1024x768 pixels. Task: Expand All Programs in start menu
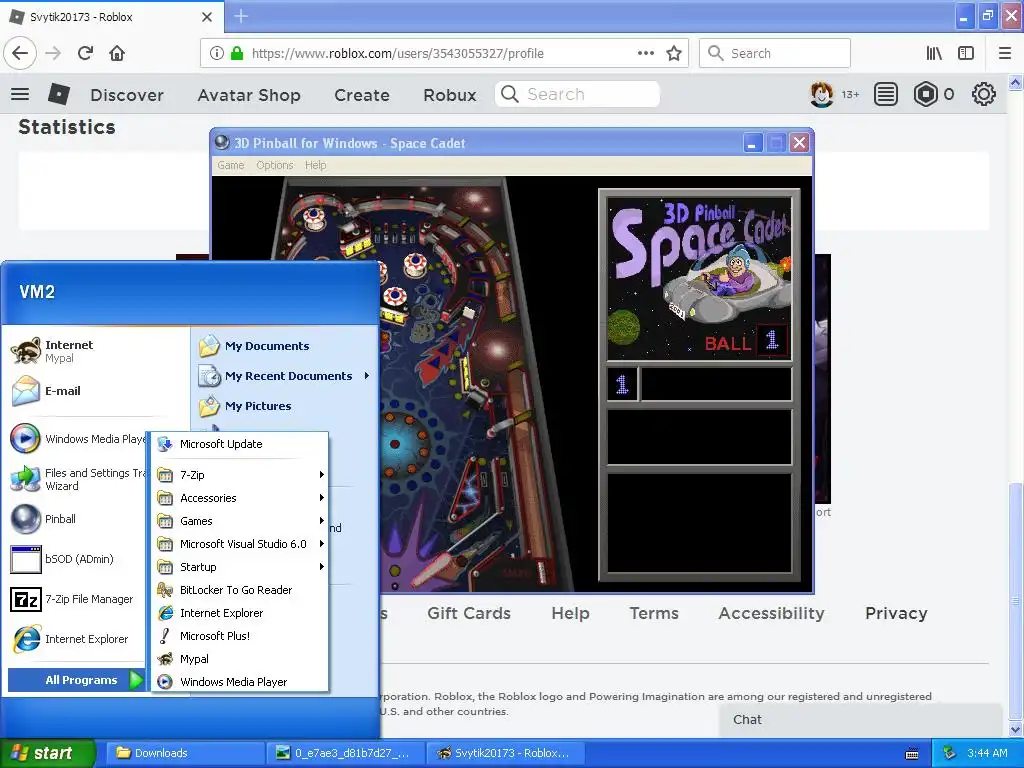pyautogui.click(x=76, y=680)
